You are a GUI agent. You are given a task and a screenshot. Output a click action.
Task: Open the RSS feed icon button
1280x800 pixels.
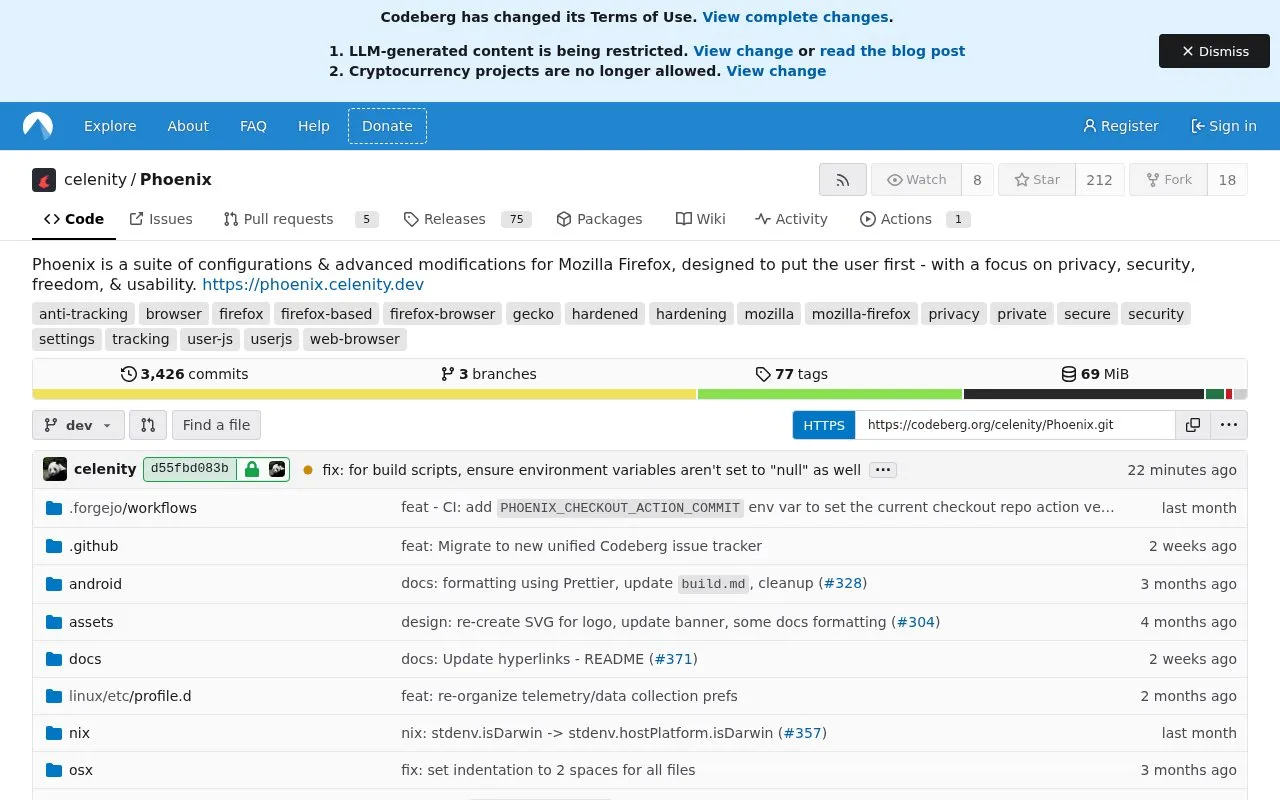pos(843,180)
